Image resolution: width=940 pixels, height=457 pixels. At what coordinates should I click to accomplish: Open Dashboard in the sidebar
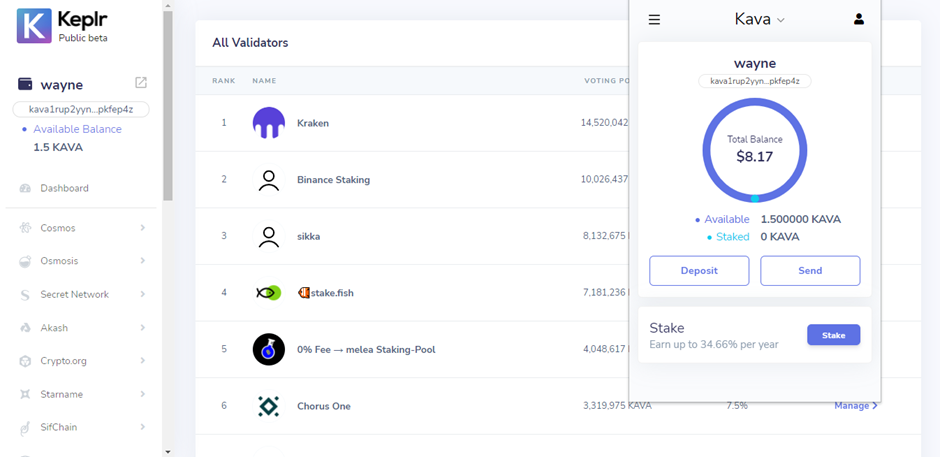tap(64, 188)
